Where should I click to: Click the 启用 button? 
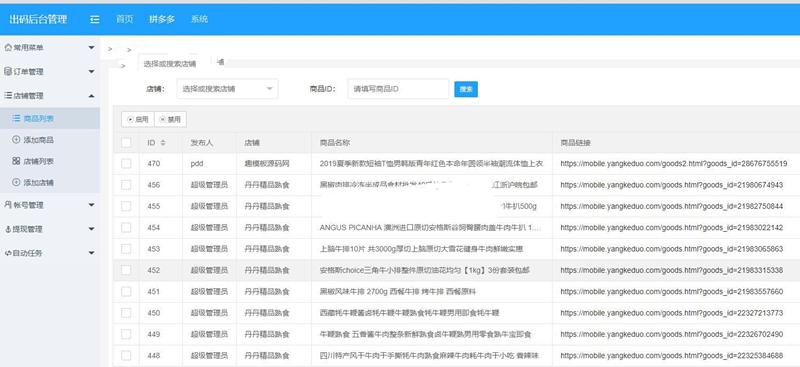click(x=138, y=119)
